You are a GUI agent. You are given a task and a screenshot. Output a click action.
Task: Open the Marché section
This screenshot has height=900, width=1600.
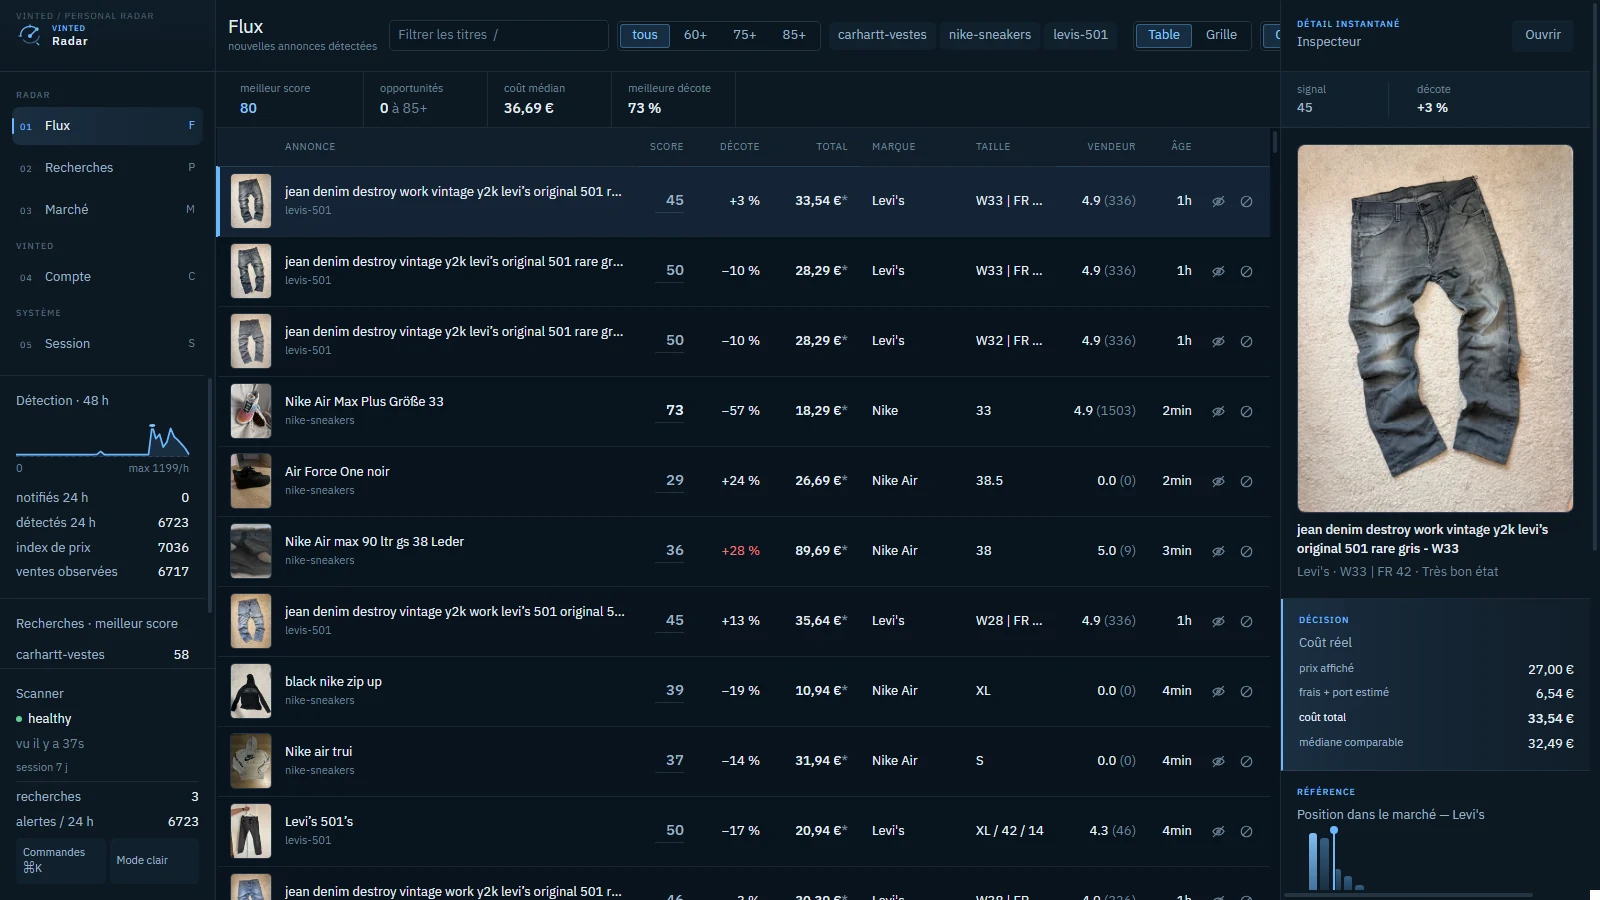coord(107,210)
